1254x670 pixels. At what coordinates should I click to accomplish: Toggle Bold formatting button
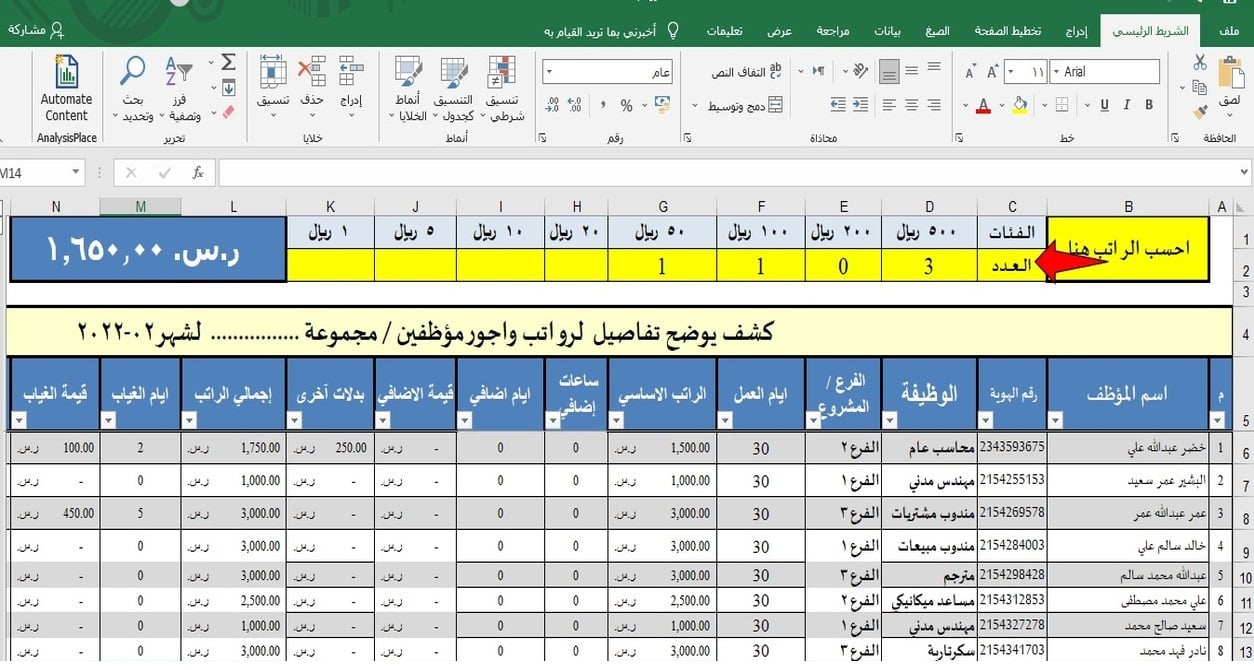tap(1151, 105)
